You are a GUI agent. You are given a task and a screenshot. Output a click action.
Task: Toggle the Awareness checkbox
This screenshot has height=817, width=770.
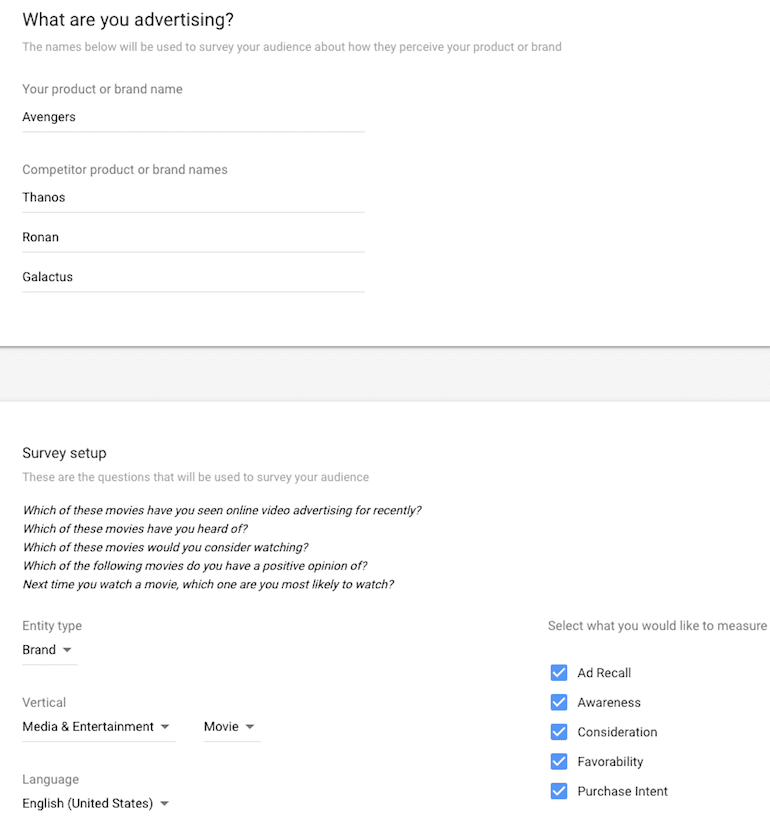pos(558,702)
